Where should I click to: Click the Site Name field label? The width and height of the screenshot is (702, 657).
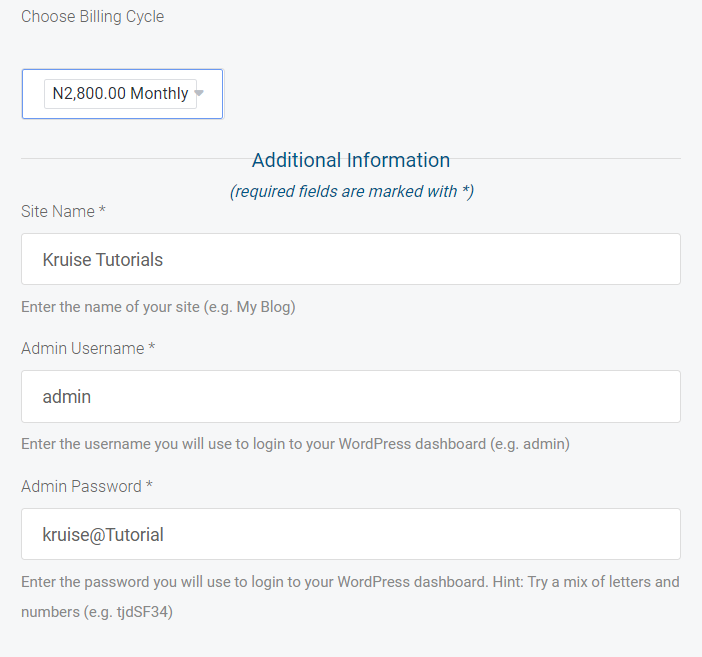[58, 212]
